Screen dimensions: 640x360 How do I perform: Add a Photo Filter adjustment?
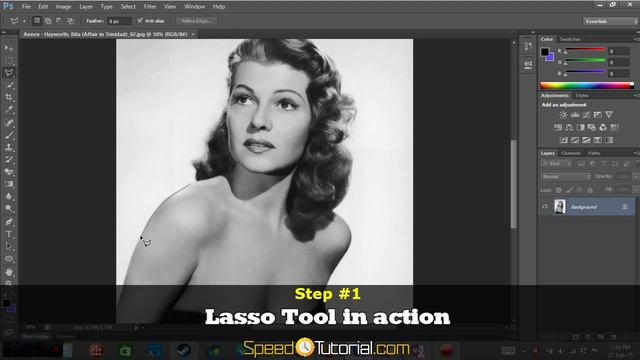pyautogui.click(x=592, y=128)
